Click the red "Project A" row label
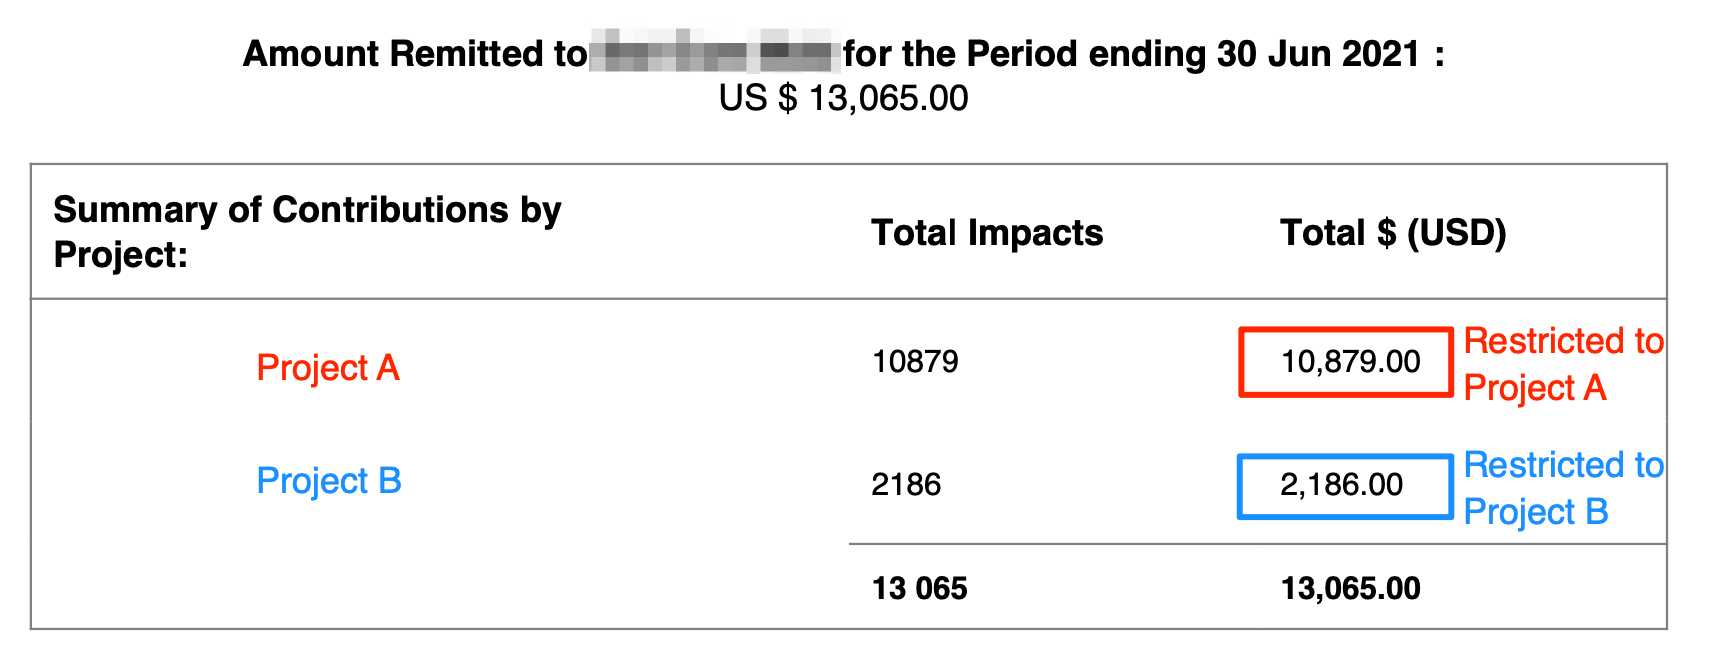Screen dimensions: 1718x656 [x=328, y=368]
